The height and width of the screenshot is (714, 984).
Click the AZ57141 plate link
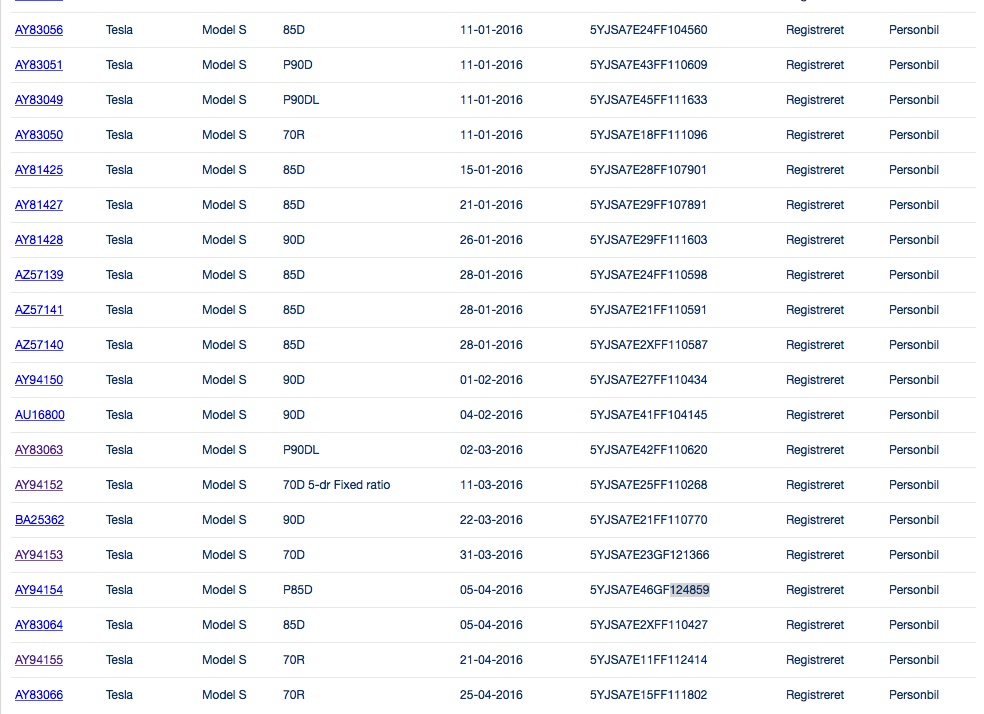39,310
